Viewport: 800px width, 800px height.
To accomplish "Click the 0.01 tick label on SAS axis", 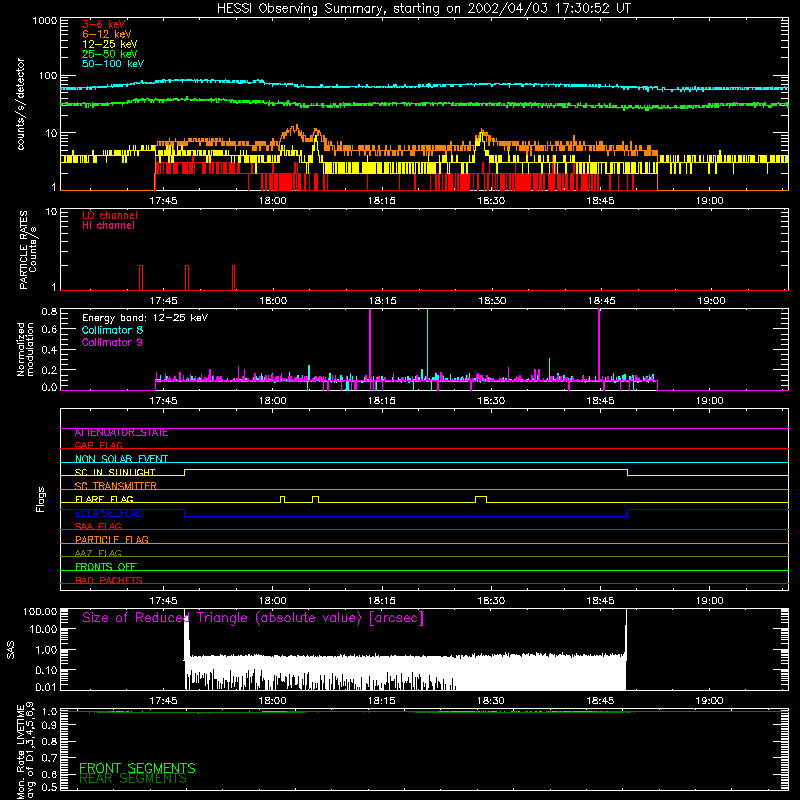I will [46, 687].
